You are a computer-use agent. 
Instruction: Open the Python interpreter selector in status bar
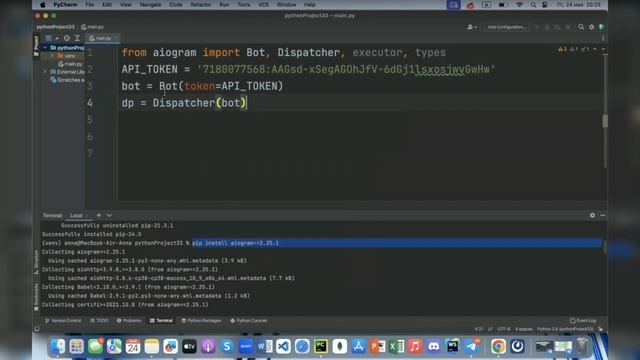point(565,329)
